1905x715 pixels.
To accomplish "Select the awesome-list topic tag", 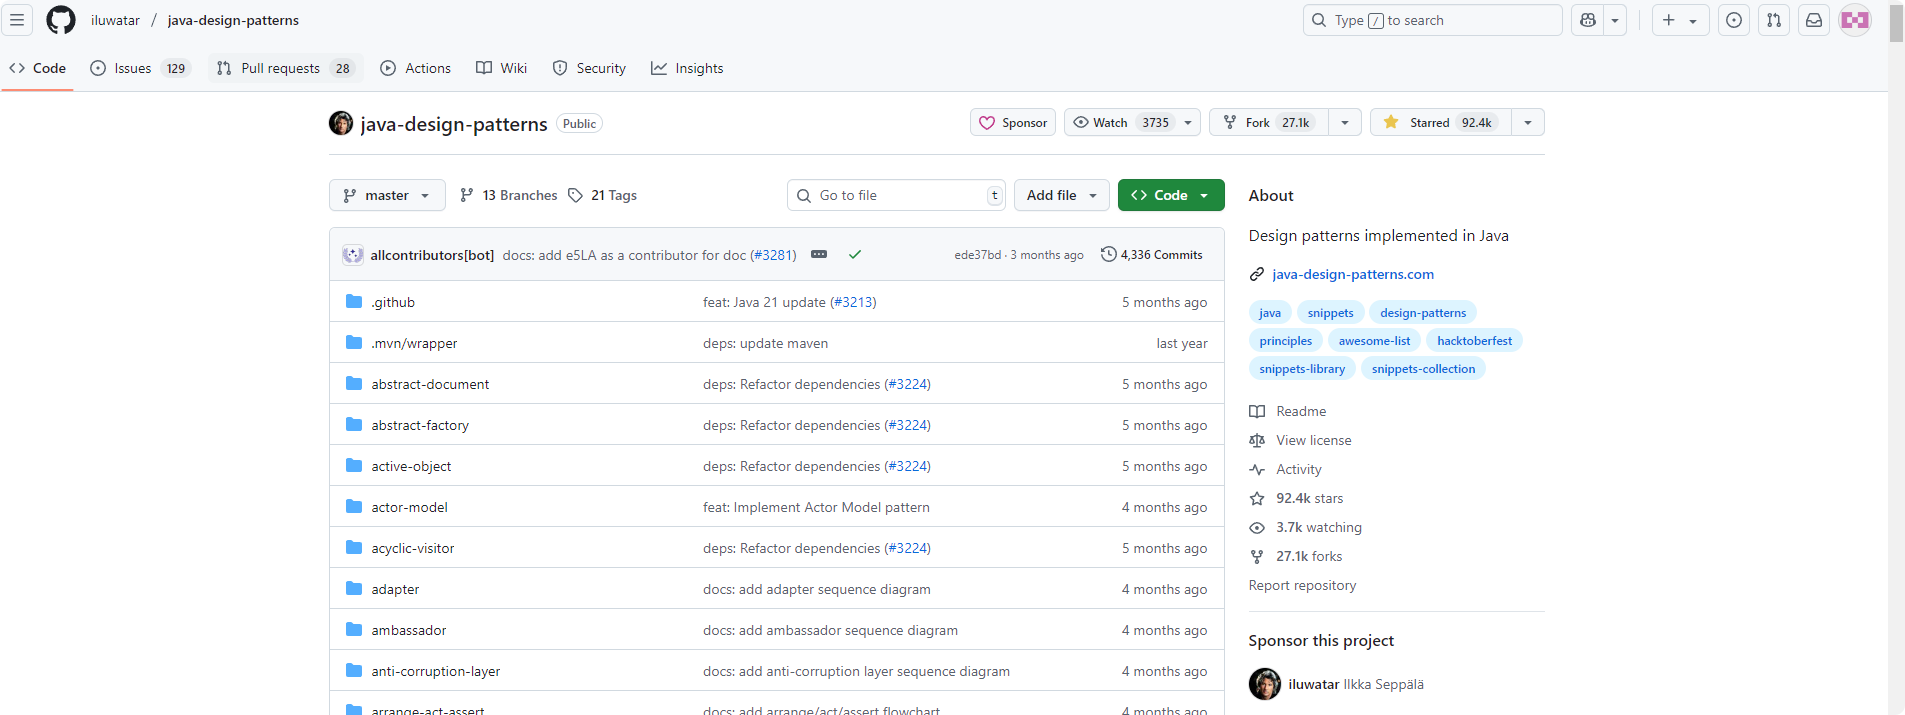I will coord(1374,341).
